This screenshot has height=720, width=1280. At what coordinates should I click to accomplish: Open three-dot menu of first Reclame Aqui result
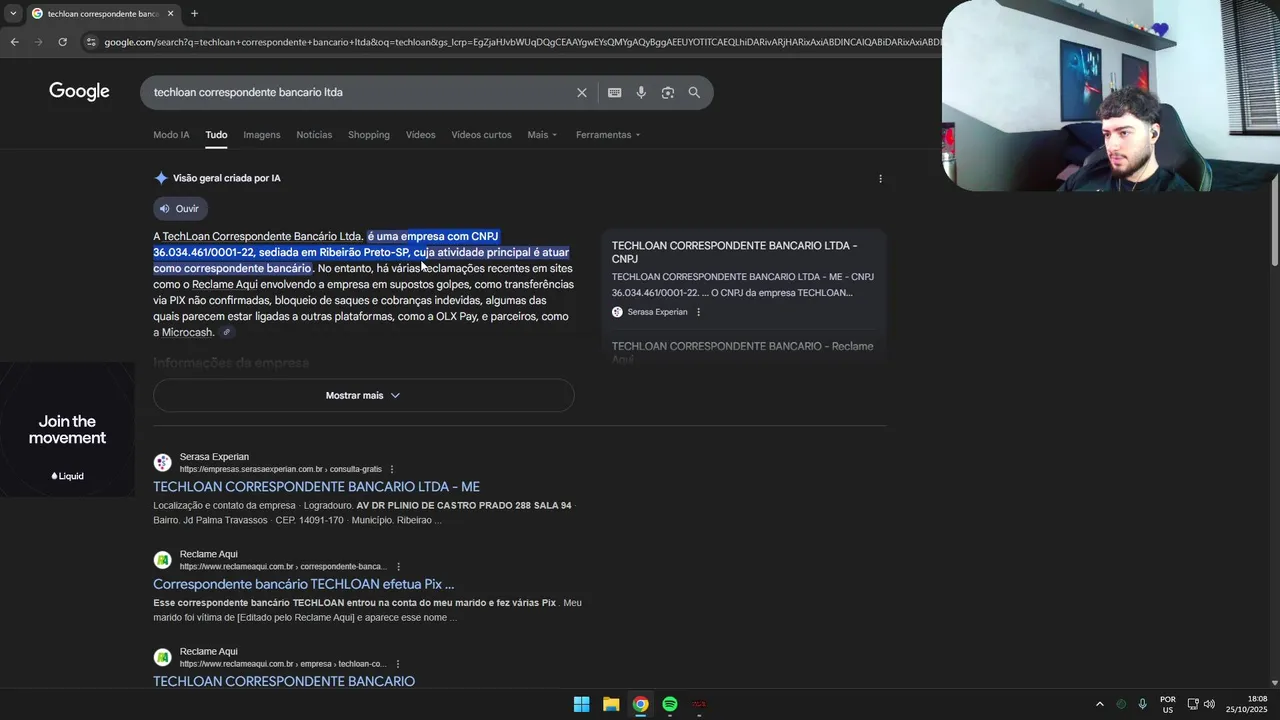(398, 567)
